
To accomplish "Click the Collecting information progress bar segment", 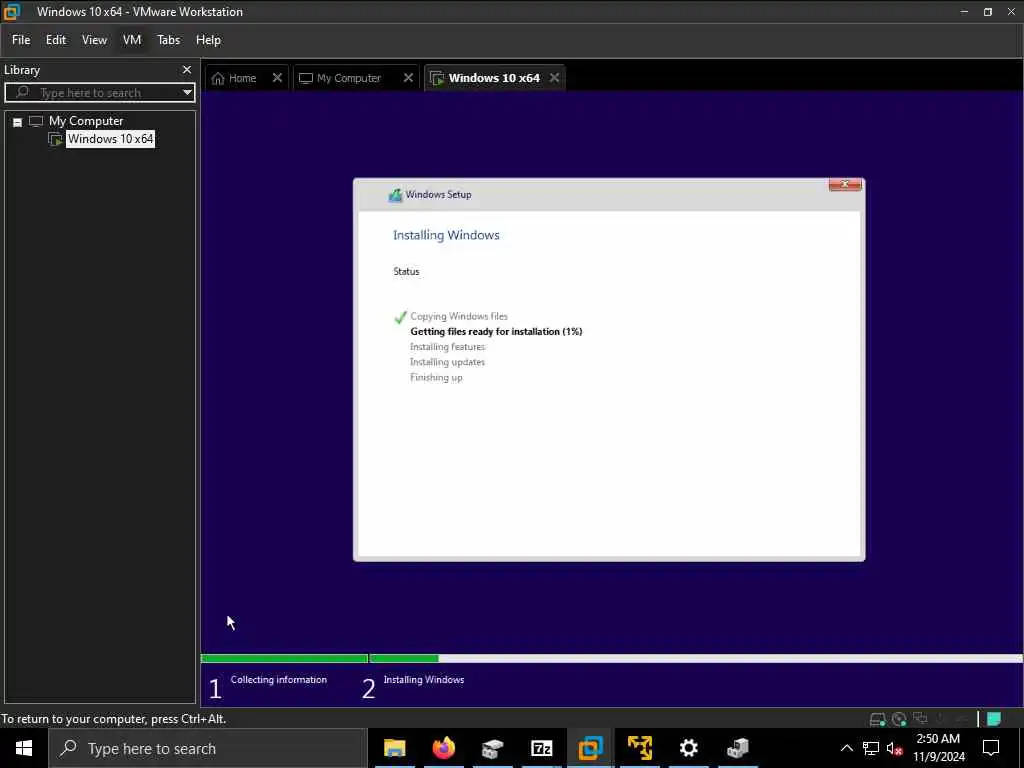I will (284, 658).
